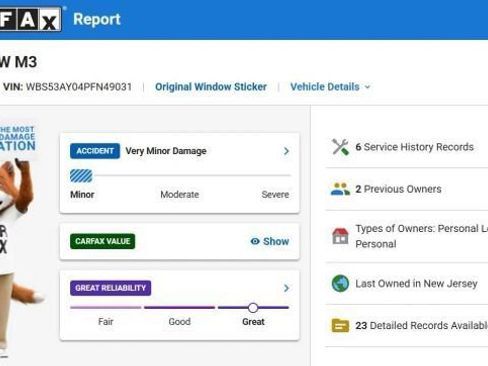Viewport: 488px width, 366px height.
Task: Click the people icon for previous owners
Action: click(340, 189)
